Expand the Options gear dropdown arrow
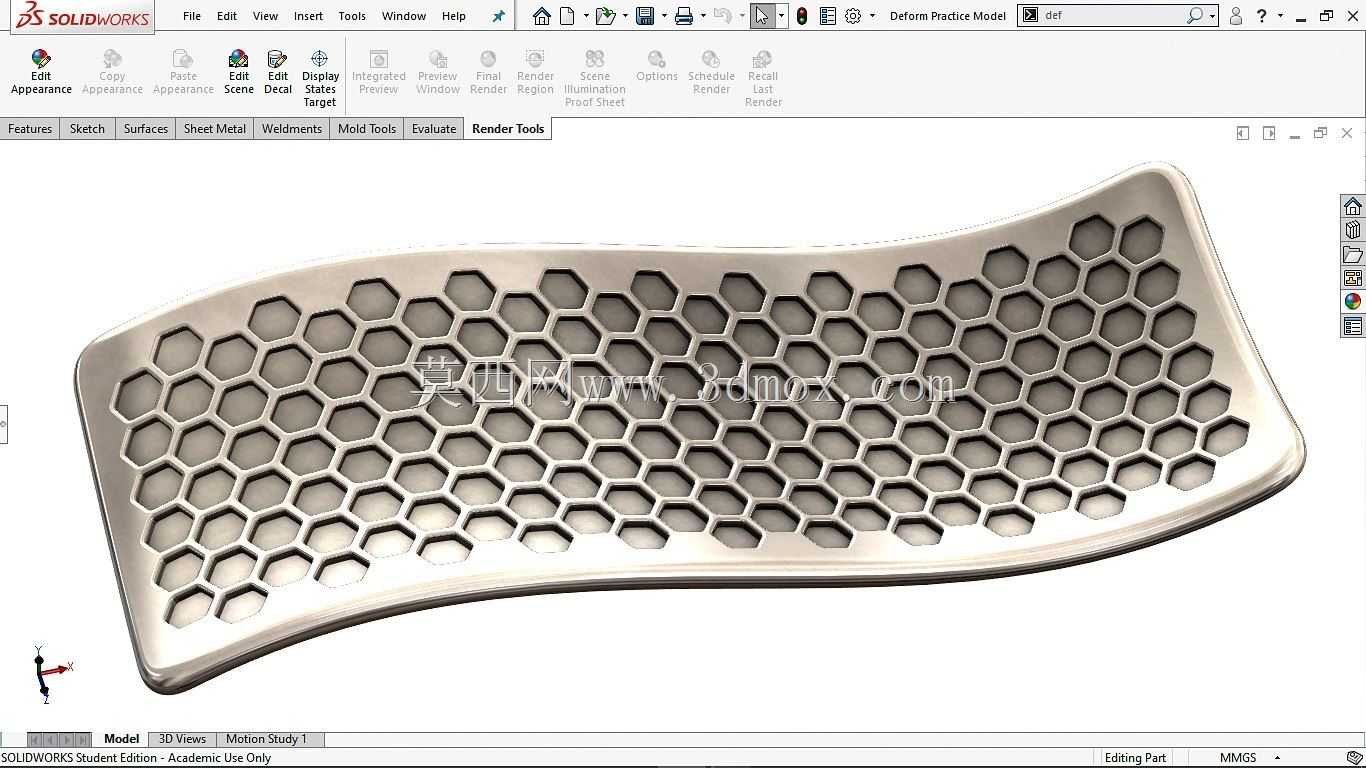Viewport: 1366px width, 768px height. pyautogui.click(x=872, y=16)
